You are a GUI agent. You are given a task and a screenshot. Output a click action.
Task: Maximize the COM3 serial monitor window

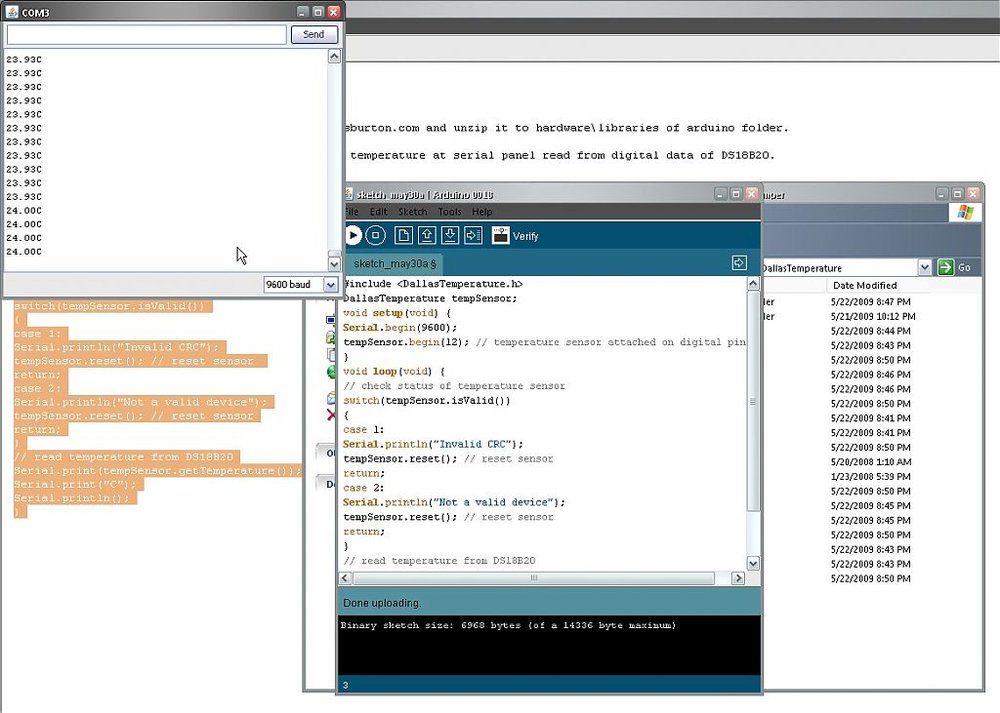tap(318, 11)
